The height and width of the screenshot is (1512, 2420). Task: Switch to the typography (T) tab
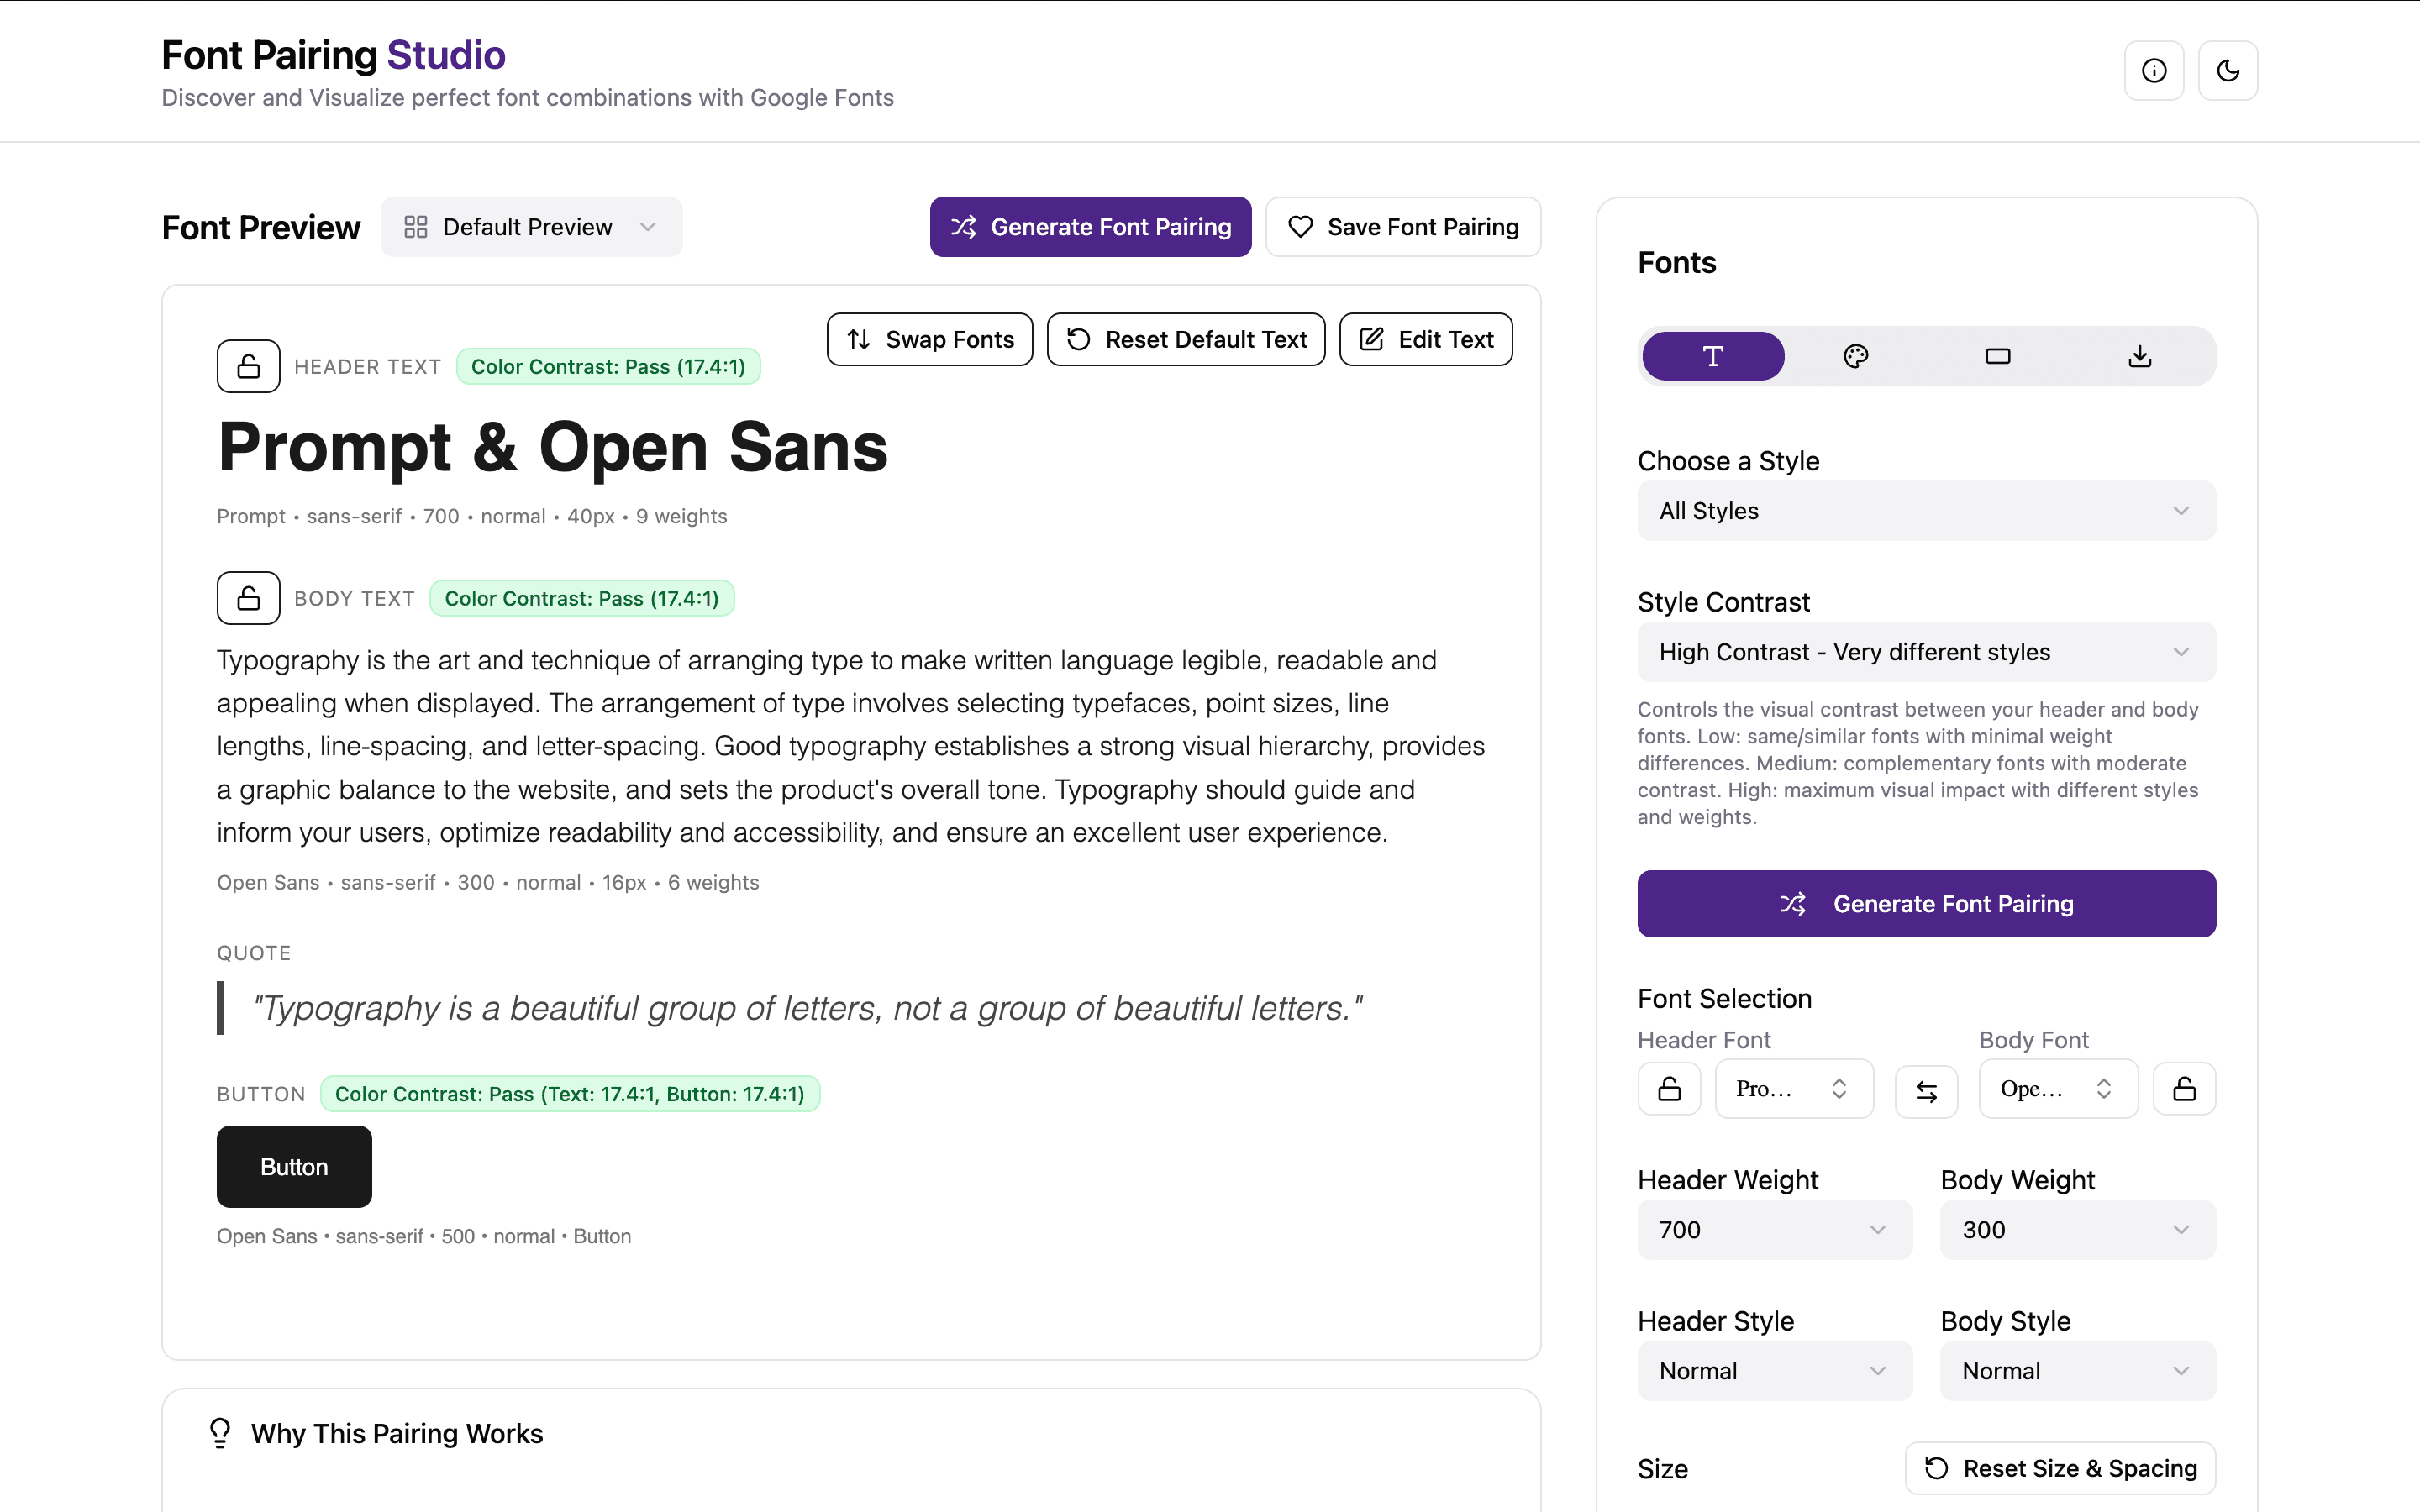1713,356
